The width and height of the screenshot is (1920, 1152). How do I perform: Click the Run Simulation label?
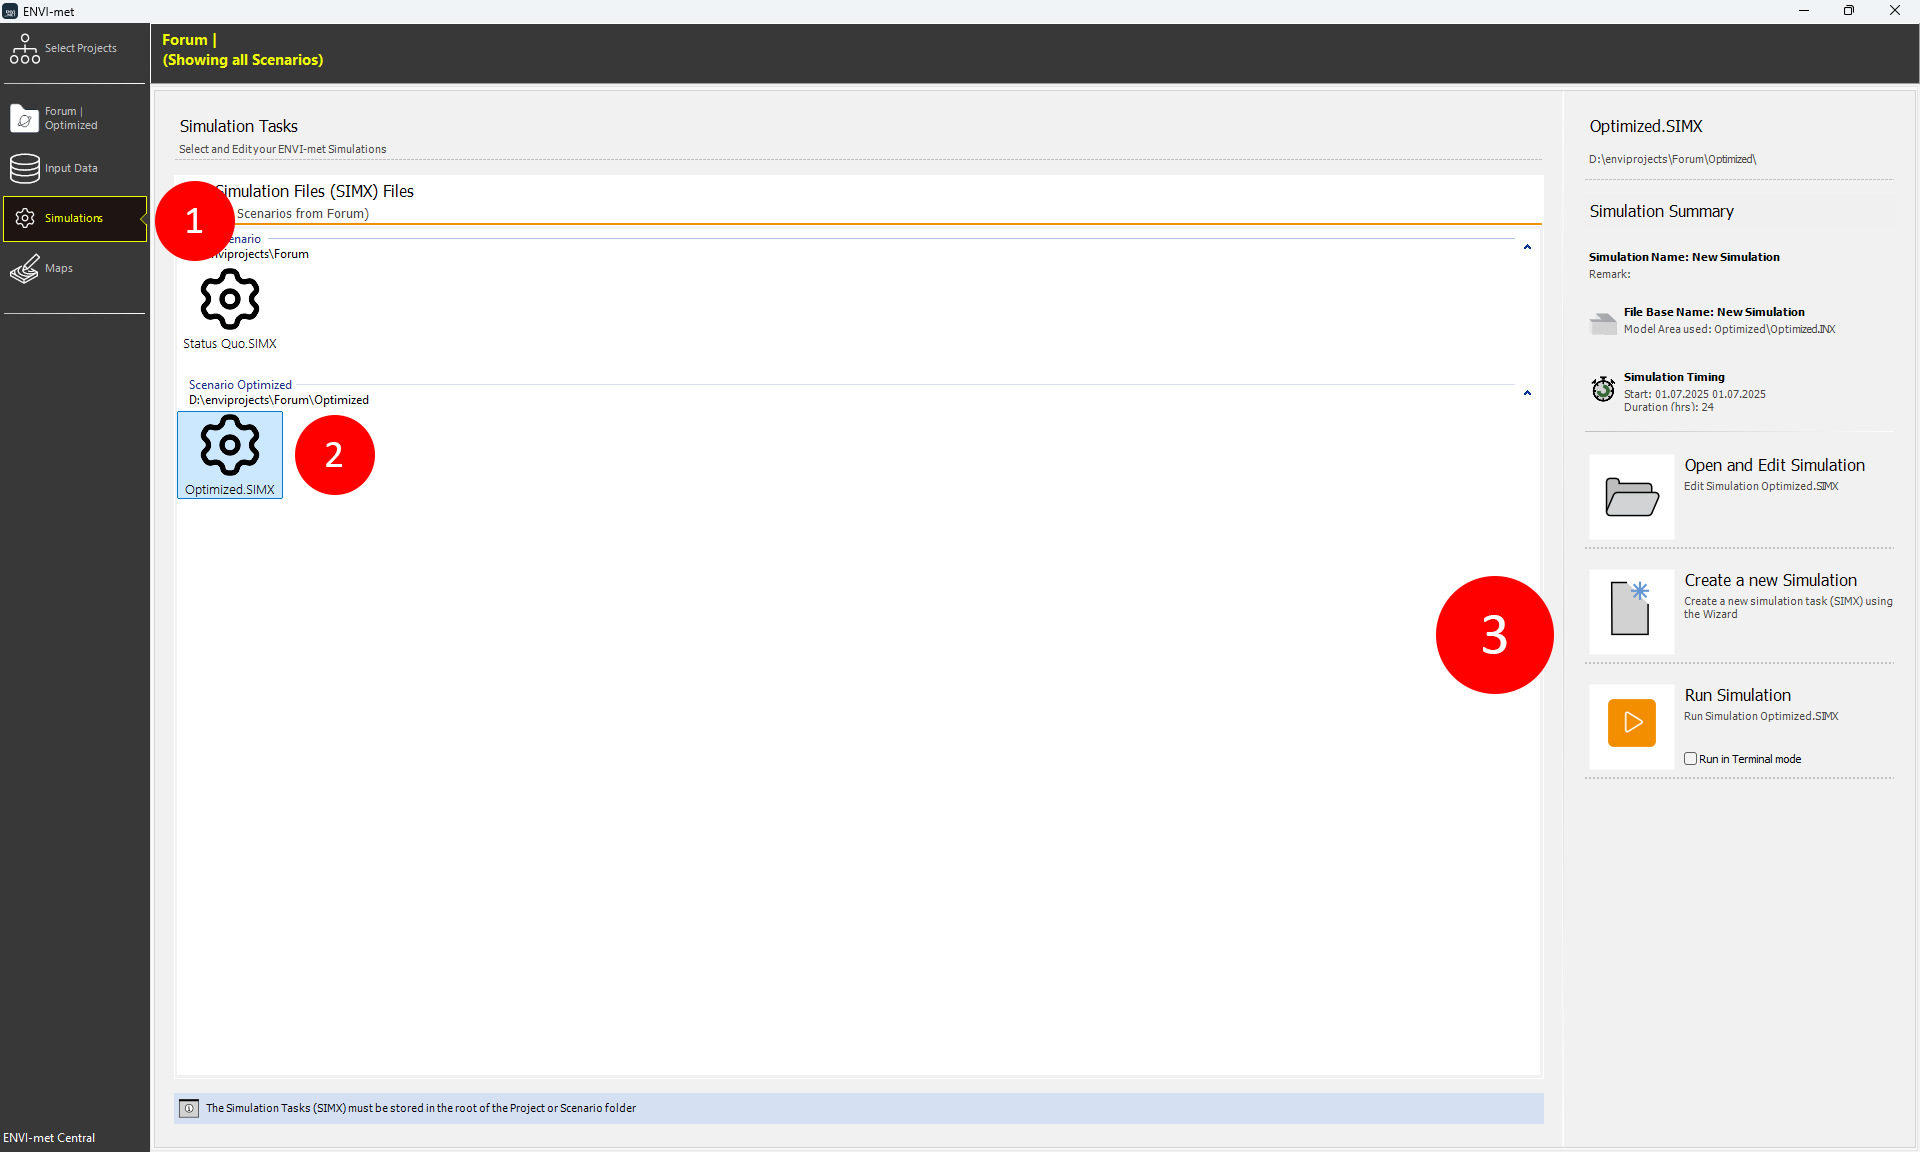point(1737,695)
